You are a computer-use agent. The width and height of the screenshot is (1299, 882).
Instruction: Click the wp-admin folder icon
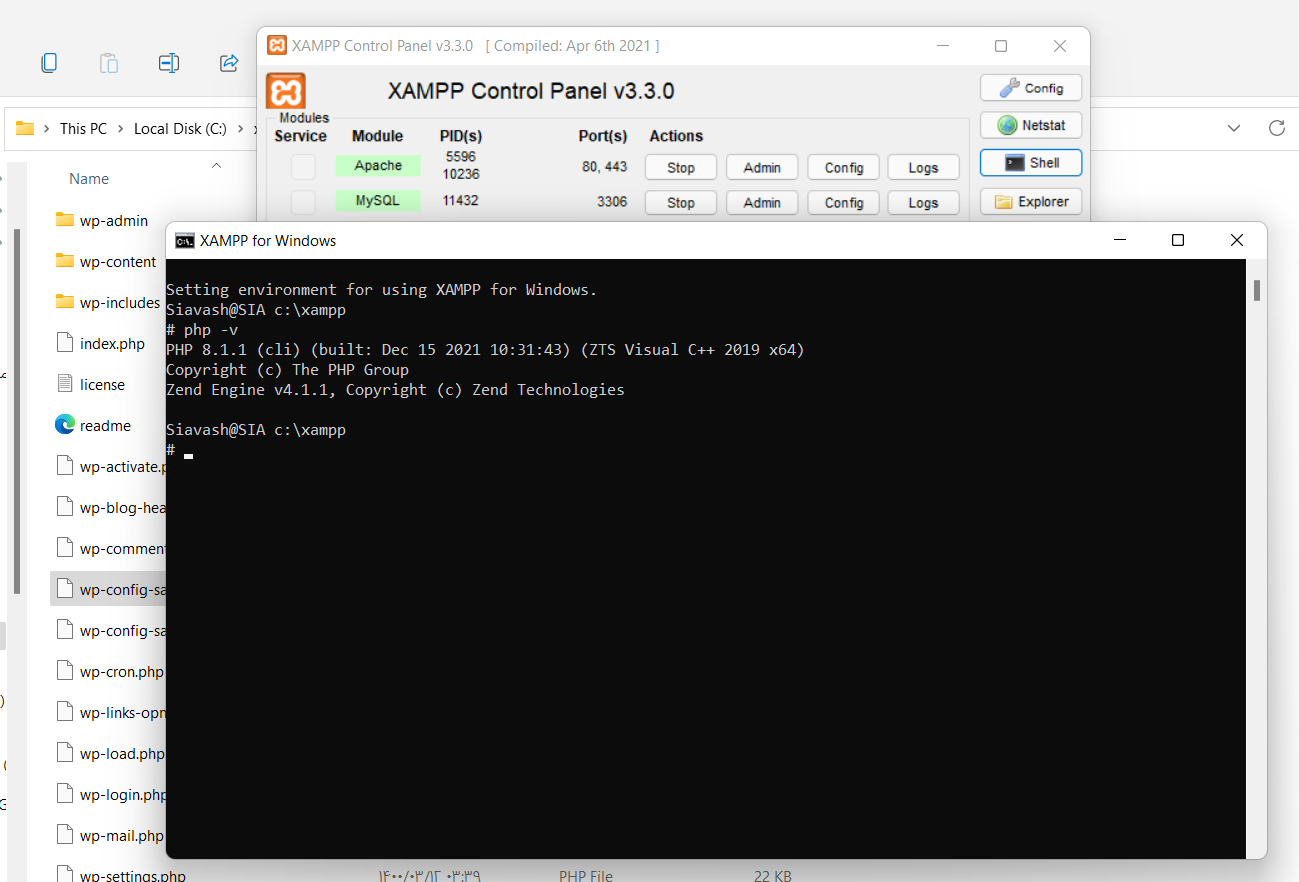click(65, 220)
